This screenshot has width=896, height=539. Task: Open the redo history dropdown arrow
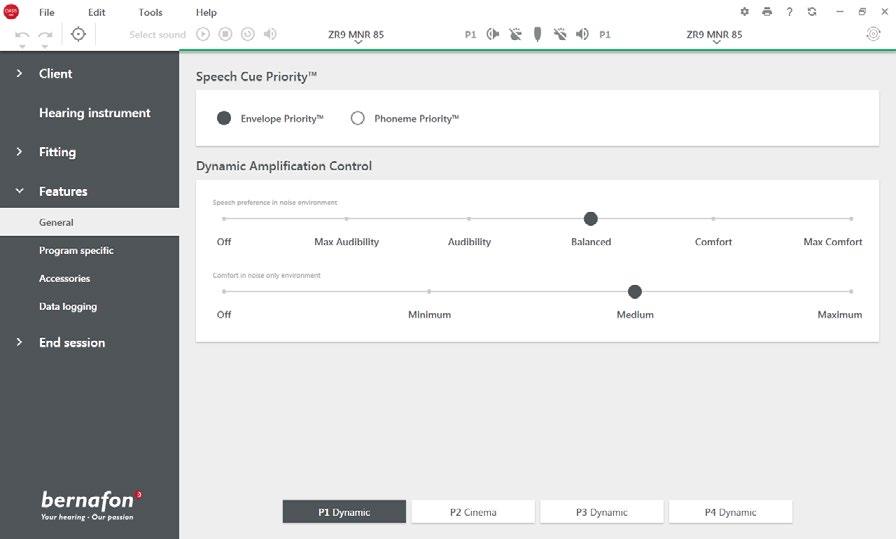click(x=45, y=46)
